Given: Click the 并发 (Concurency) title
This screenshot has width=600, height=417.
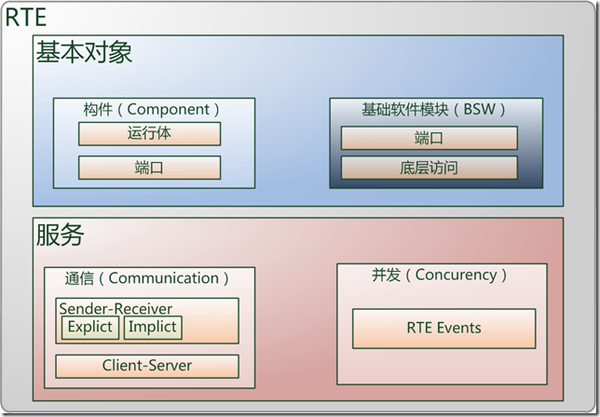Looking at the screenshot, I should pyautogui.click(x=439, y=275).
